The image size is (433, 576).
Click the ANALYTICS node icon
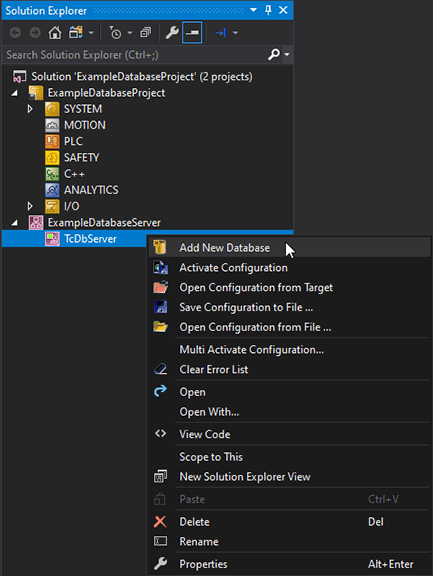[x=52, y=190]
